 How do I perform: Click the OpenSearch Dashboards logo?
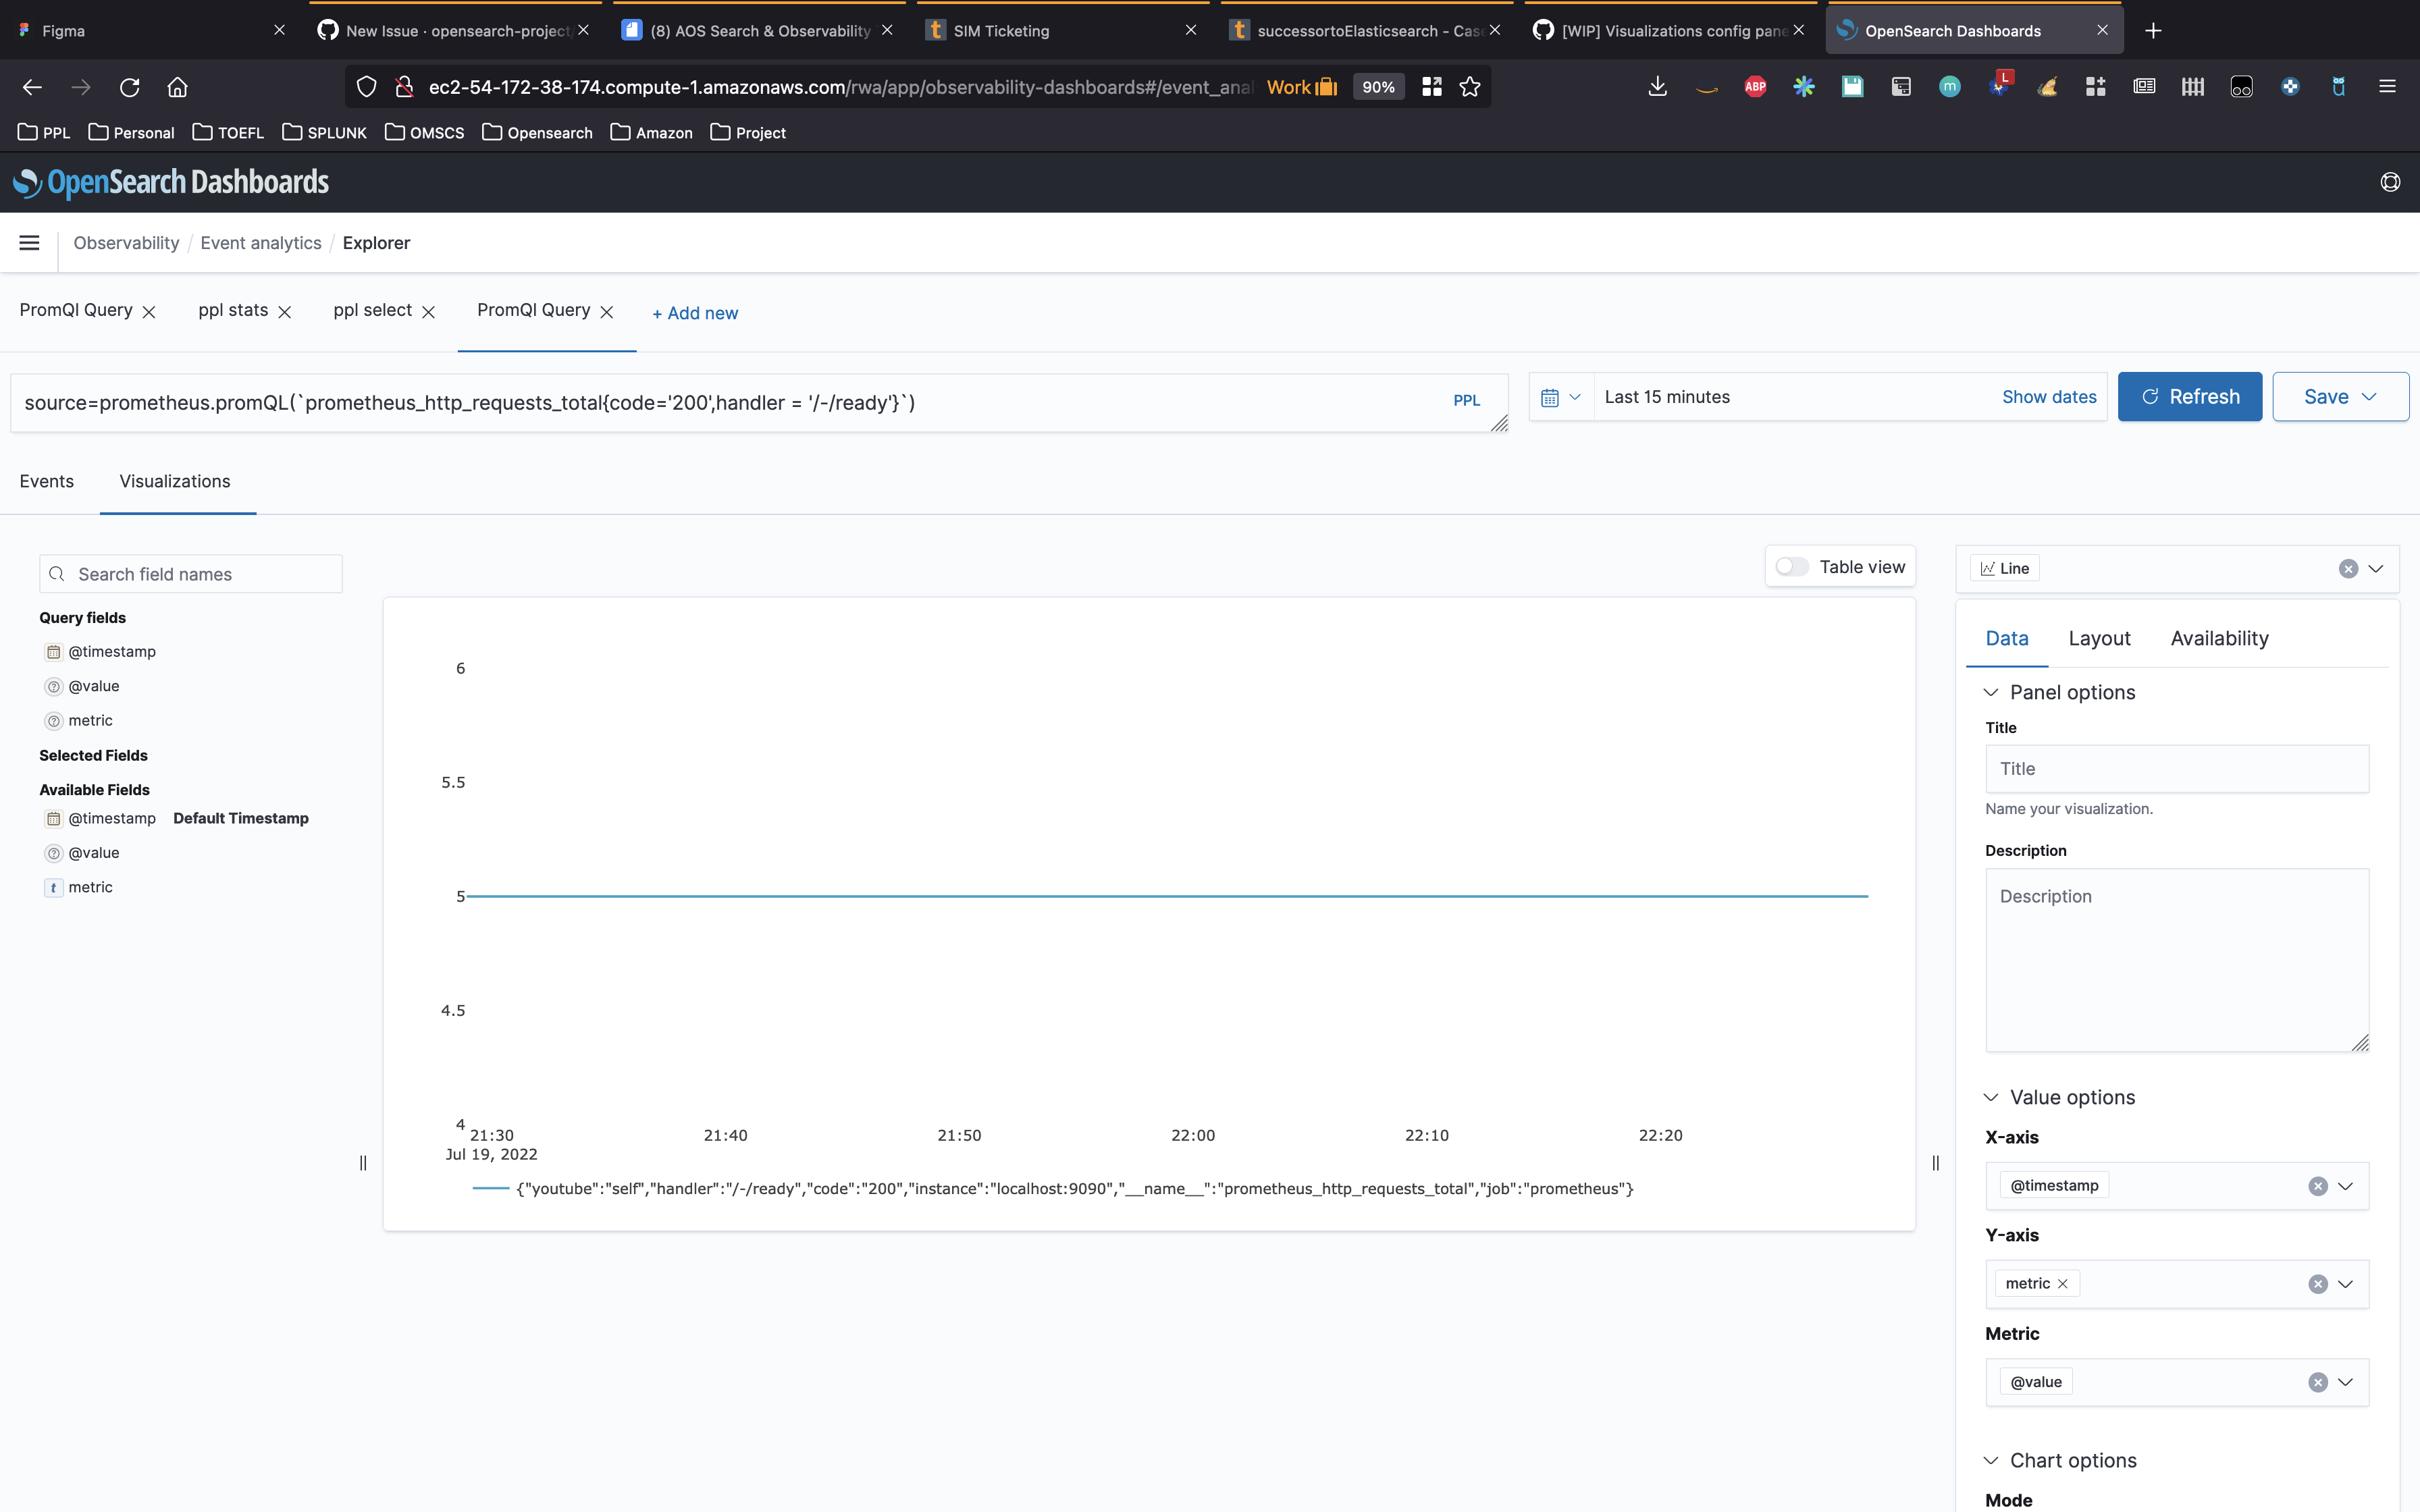[x=171, y=182]
